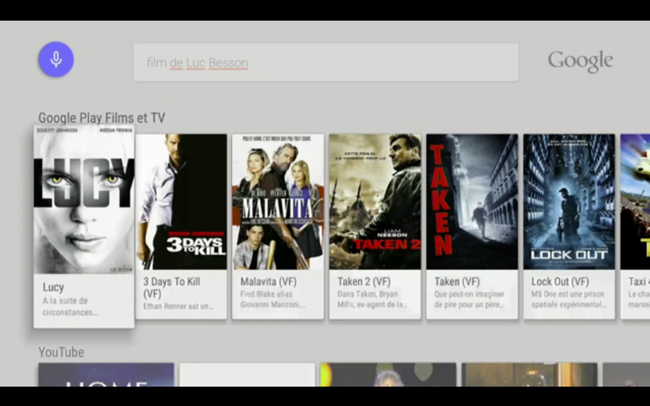Choose the partially visible Taxi 4 card
This screenshot has width=650, height=406.
pyautogui.click(x=635, y=225)
